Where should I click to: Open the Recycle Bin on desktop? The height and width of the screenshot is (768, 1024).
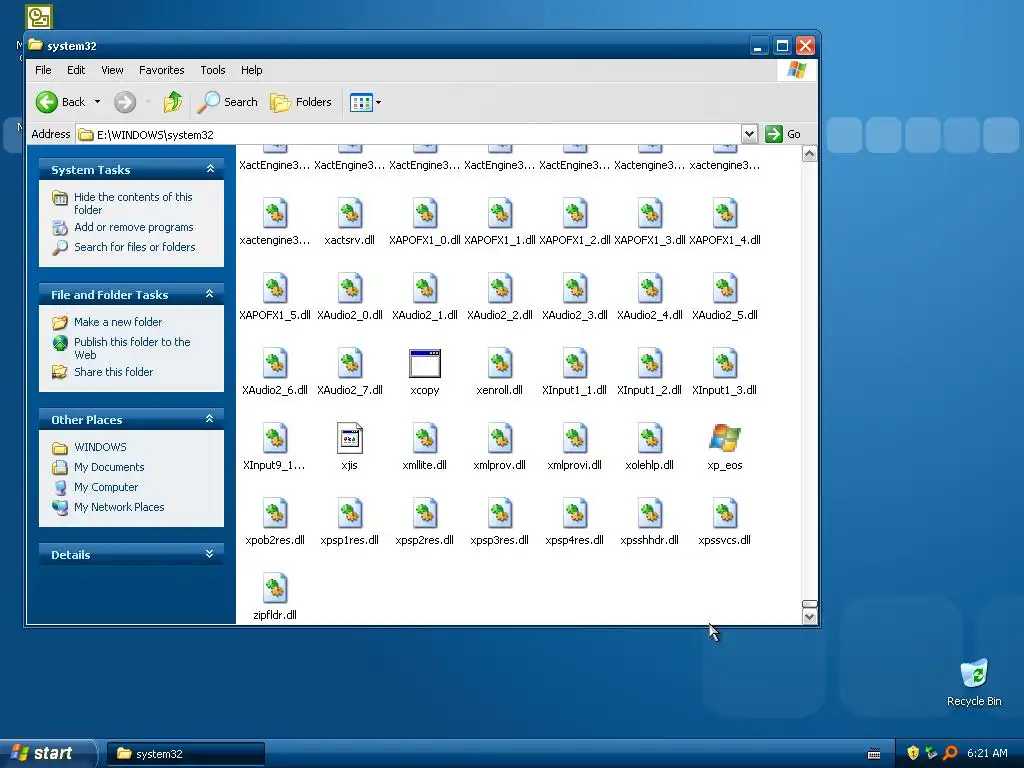pyautogui.click(x=974, y=682)
